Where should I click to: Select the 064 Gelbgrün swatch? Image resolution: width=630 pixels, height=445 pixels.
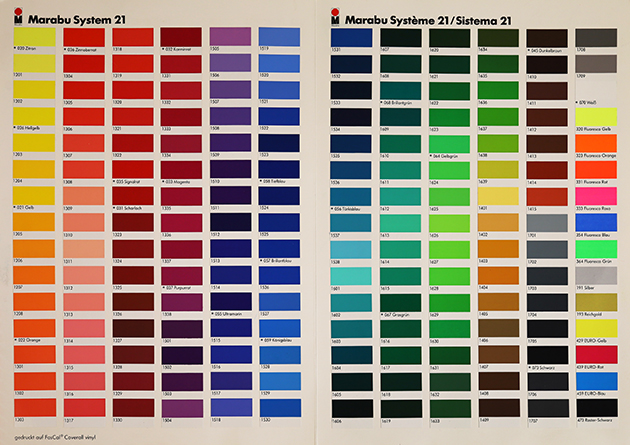(x=450, y=144)
